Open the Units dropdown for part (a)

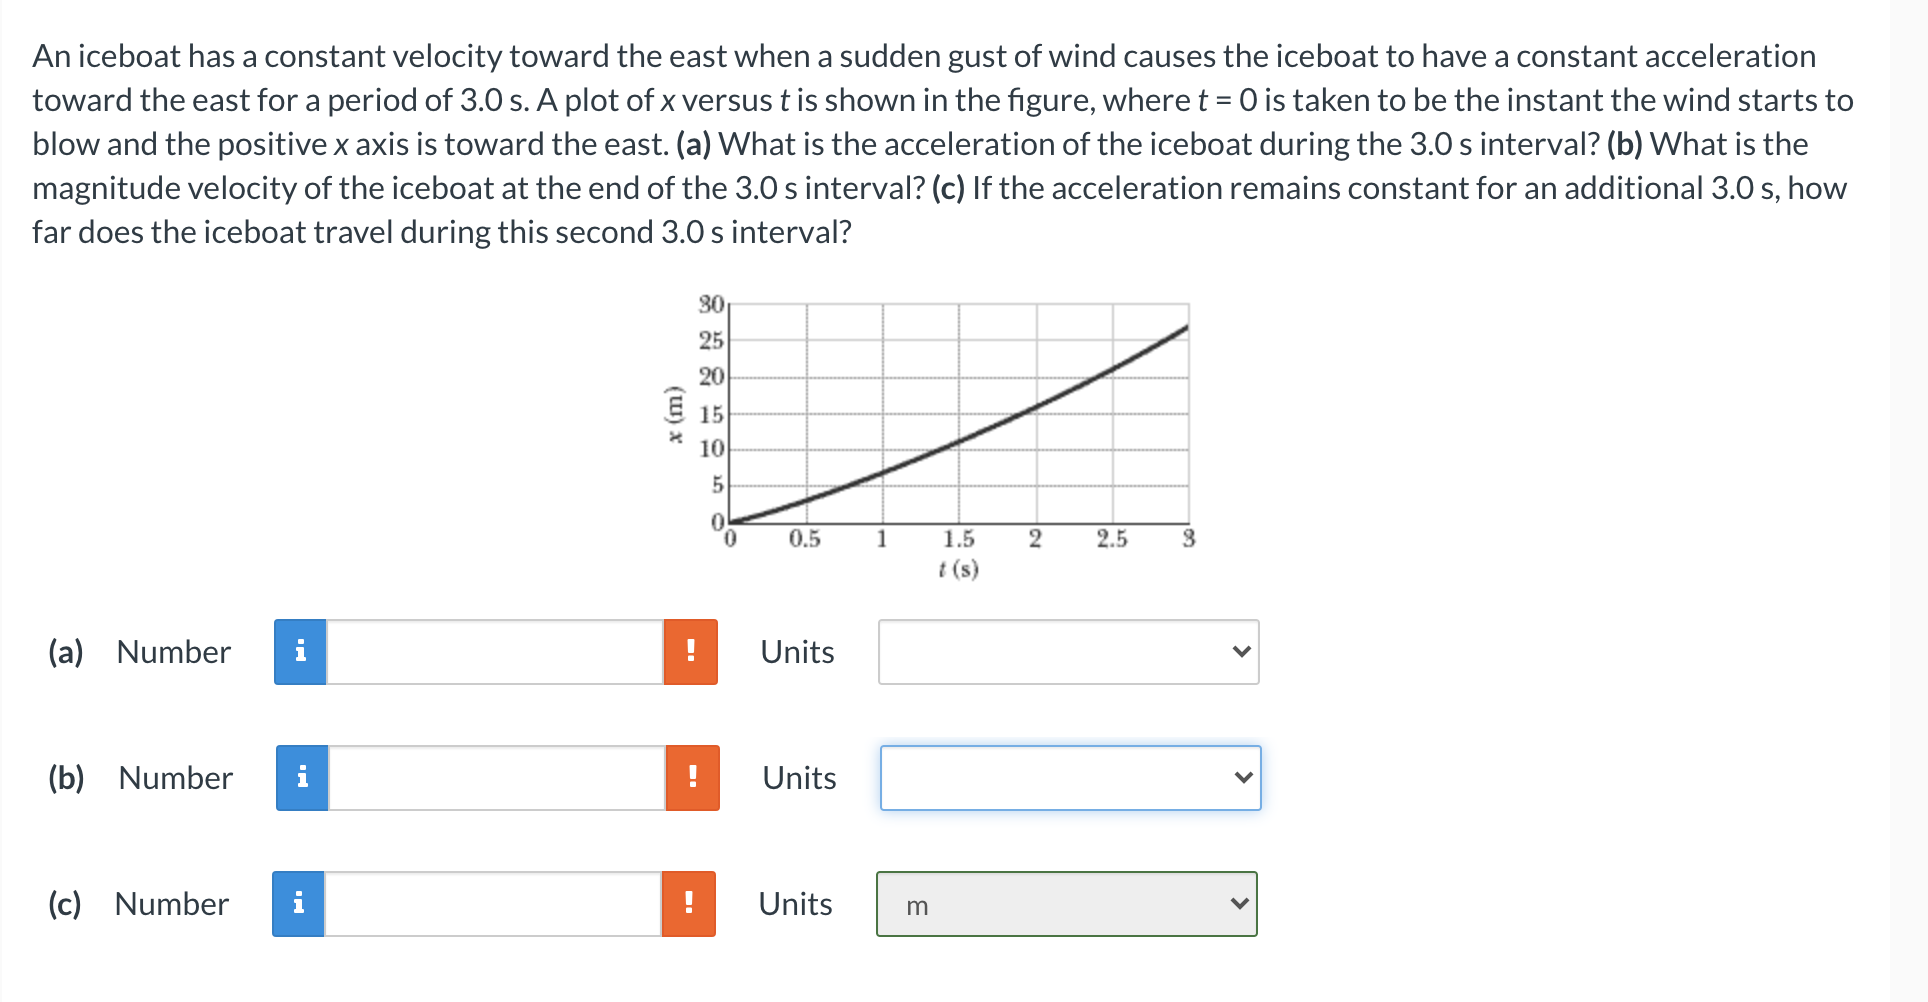1068,652
